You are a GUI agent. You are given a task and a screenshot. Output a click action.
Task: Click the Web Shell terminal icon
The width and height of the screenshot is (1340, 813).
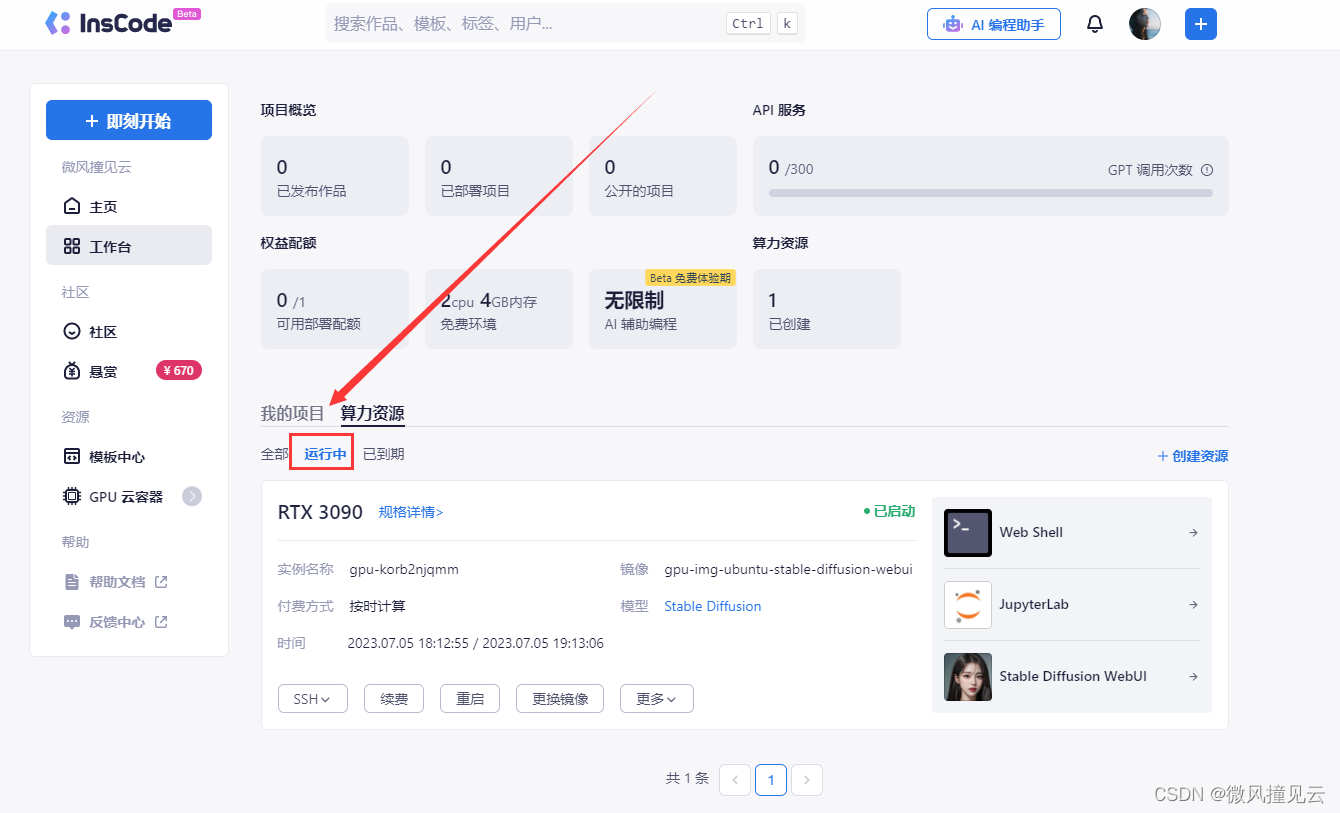coord(968,533)
